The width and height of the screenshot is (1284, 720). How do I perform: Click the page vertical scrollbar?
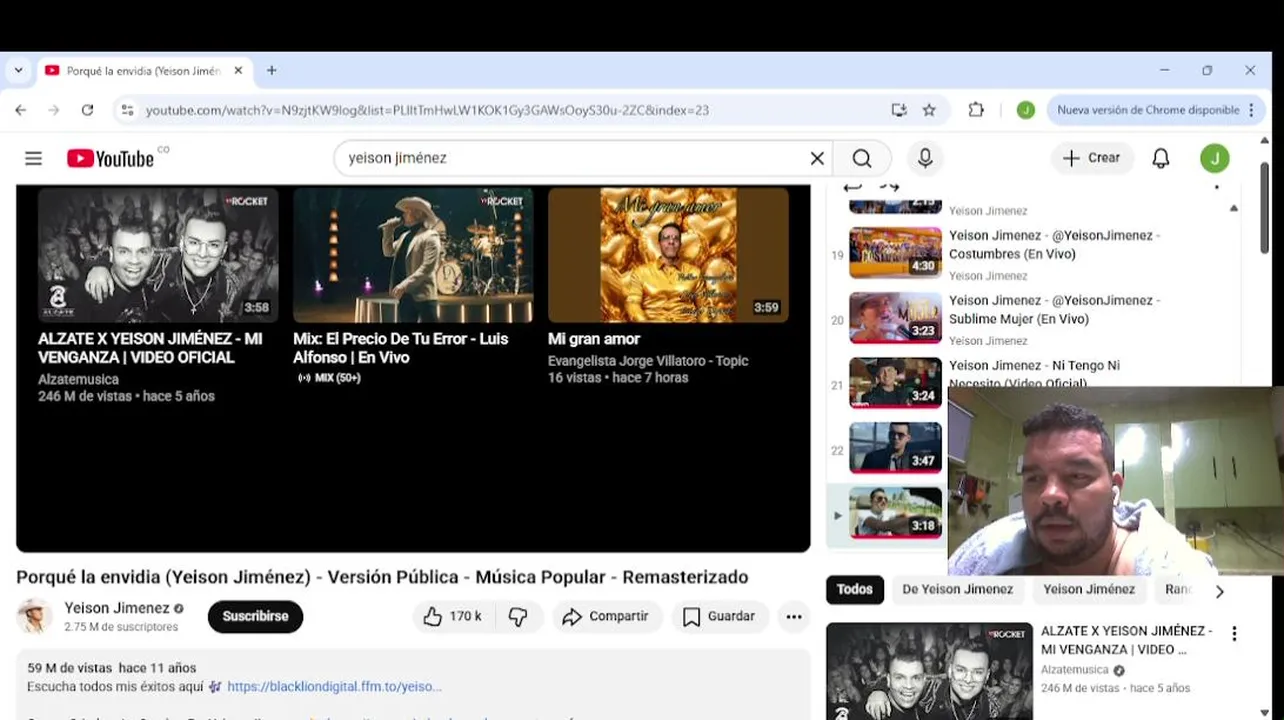pyautogui.click(x=1265, y=208)
